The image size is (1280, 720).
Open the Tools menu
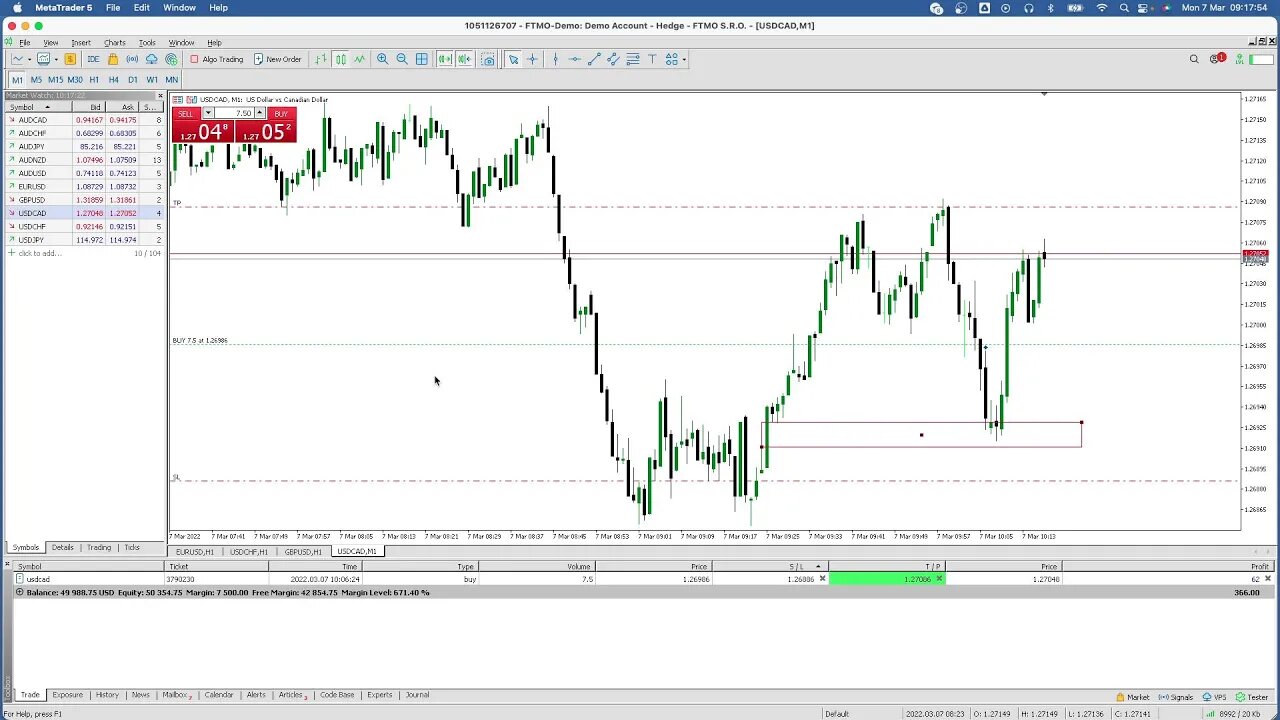point(147,43)
